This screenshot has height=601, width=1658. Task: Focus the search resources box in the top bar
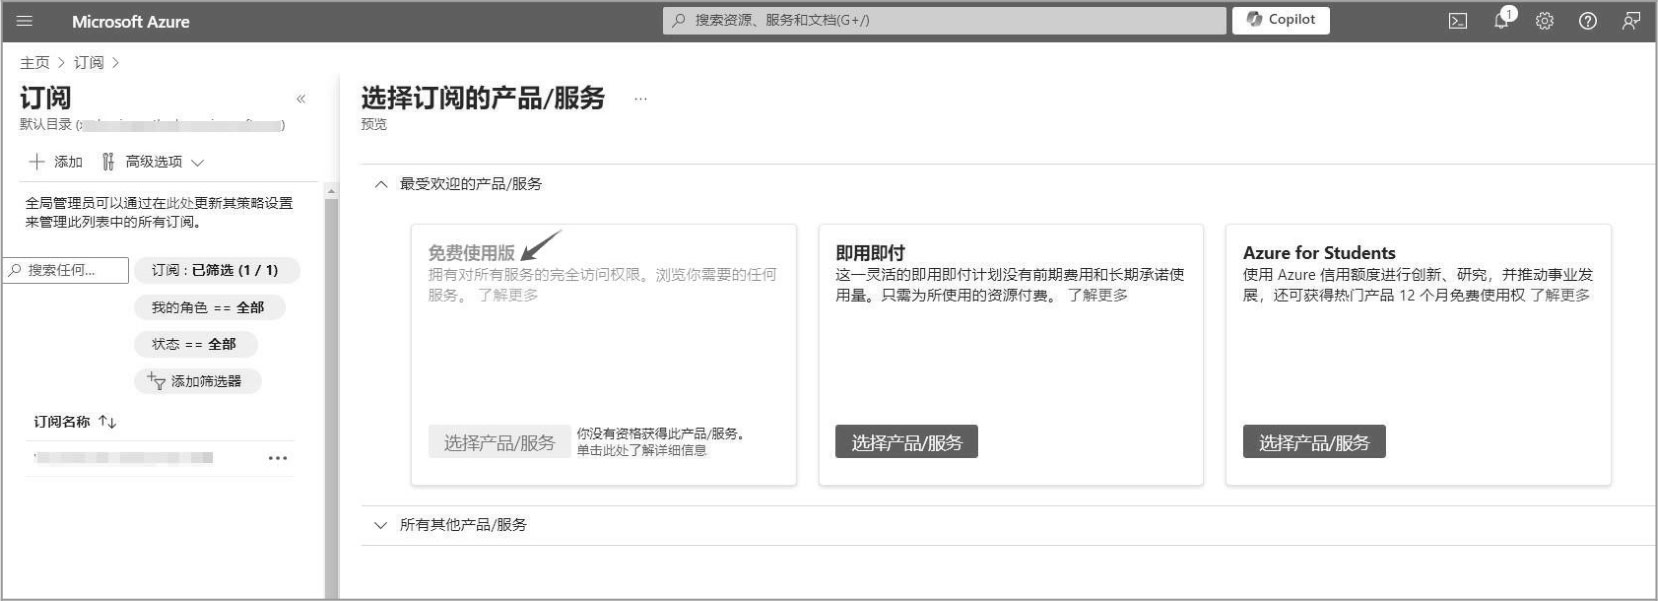coord(944,20)
